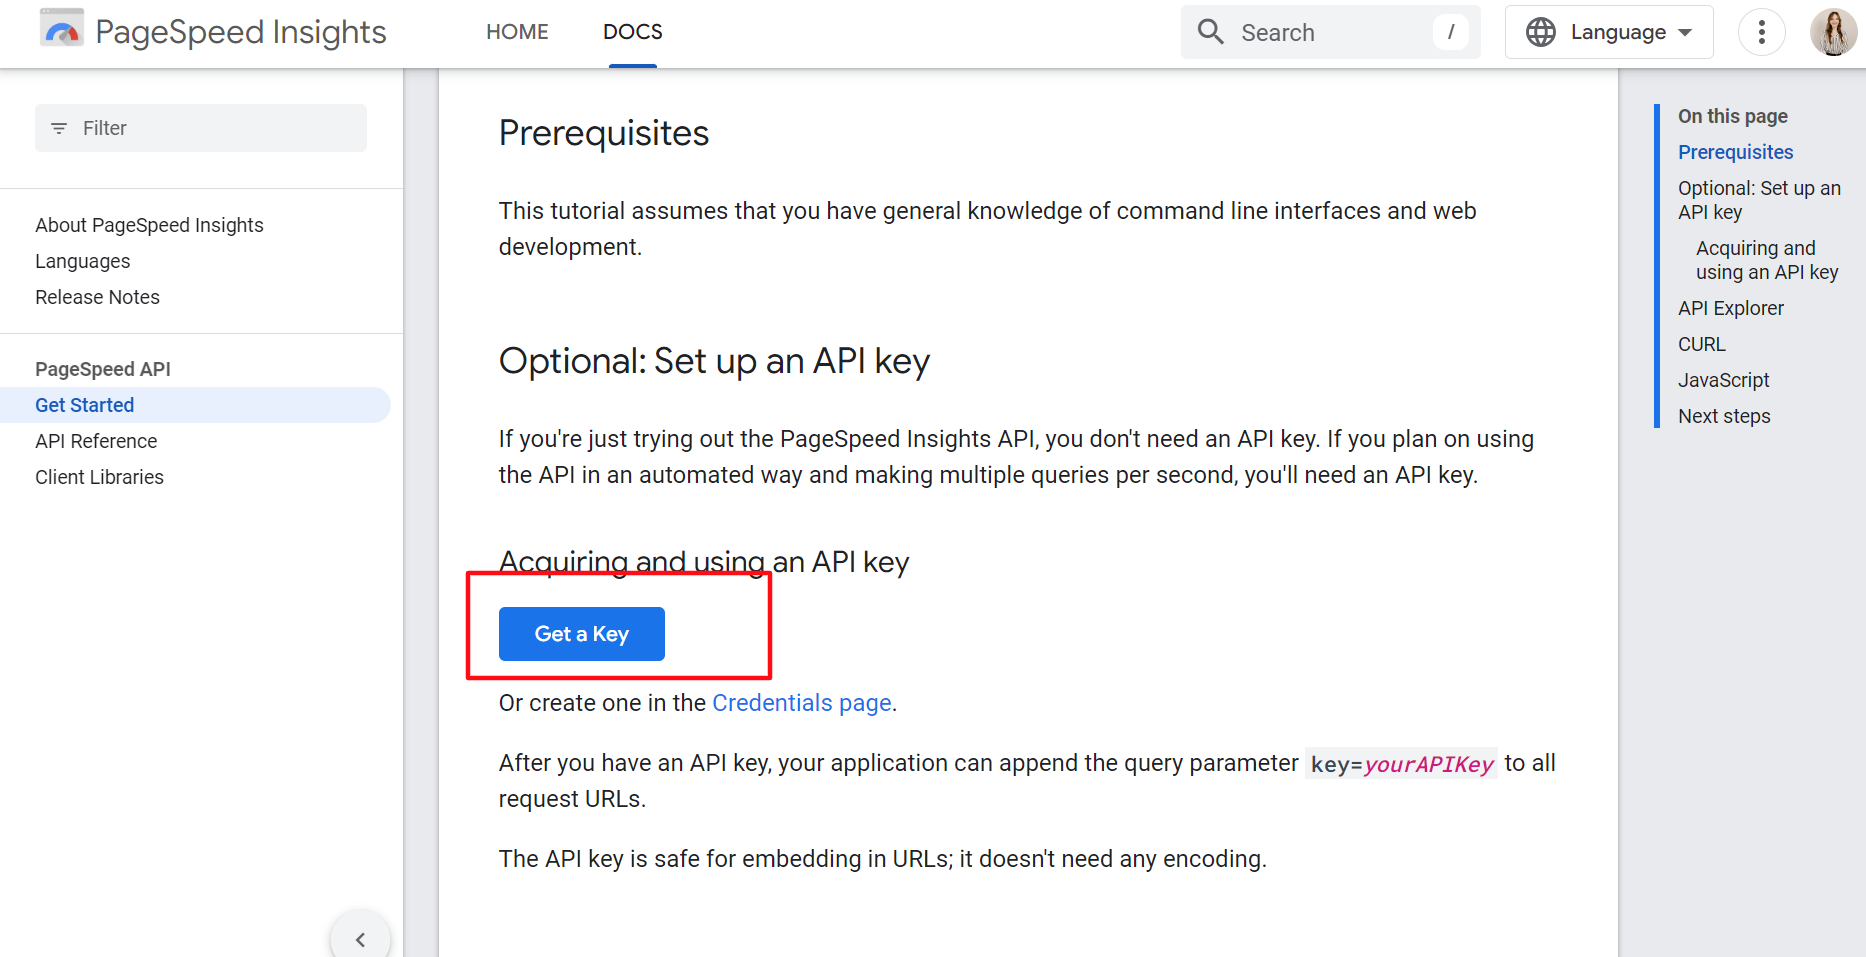
Task: Expand the PageSpeed API section
Action: point(103,368)
